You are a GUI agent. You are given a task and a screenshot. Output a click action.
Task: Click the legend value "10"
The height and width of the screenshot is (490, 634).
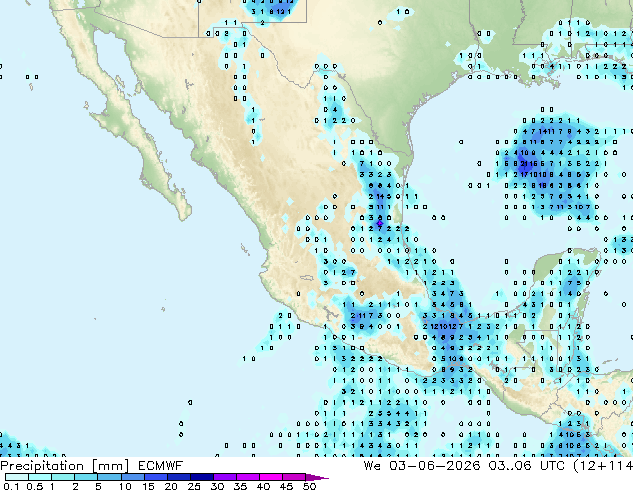(125, 486)
